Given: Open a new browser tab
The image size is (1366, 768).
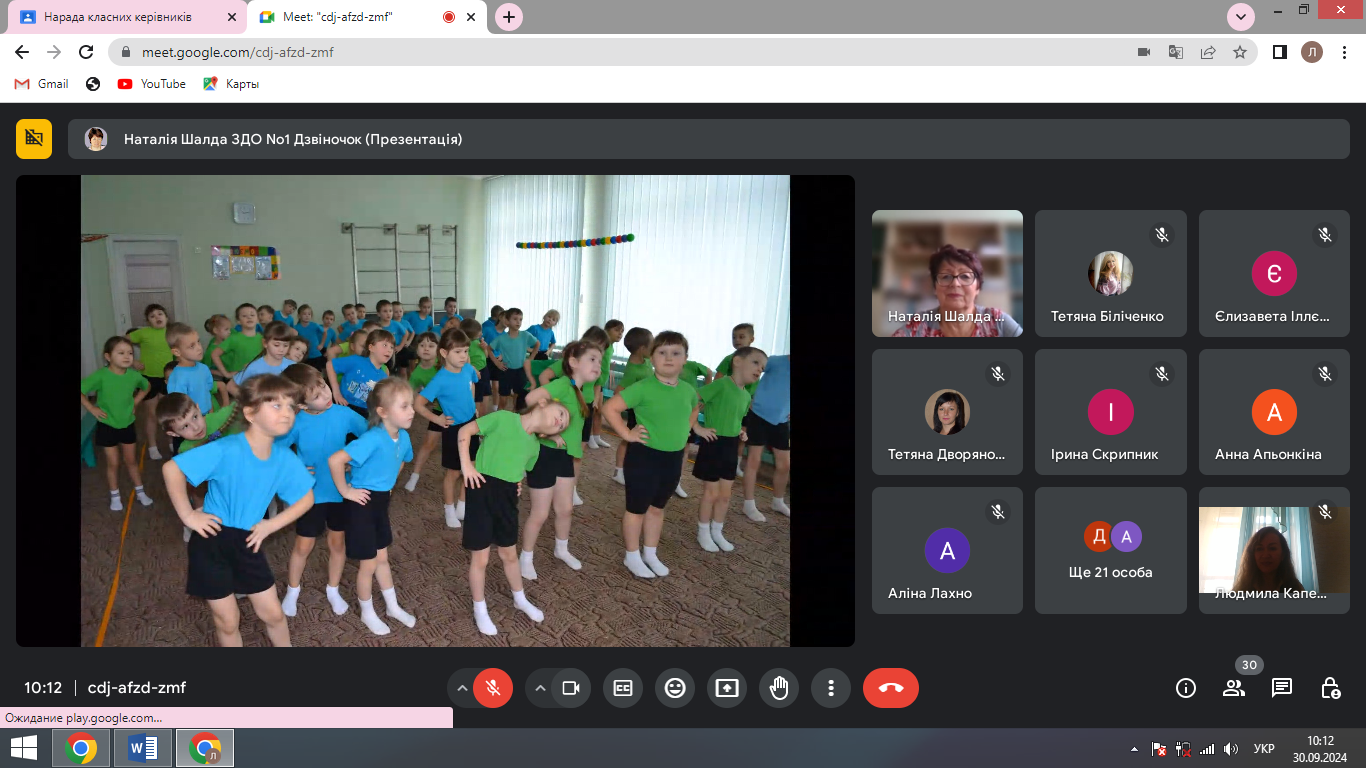Looking at the screenshot, I should tap(509, 17).
